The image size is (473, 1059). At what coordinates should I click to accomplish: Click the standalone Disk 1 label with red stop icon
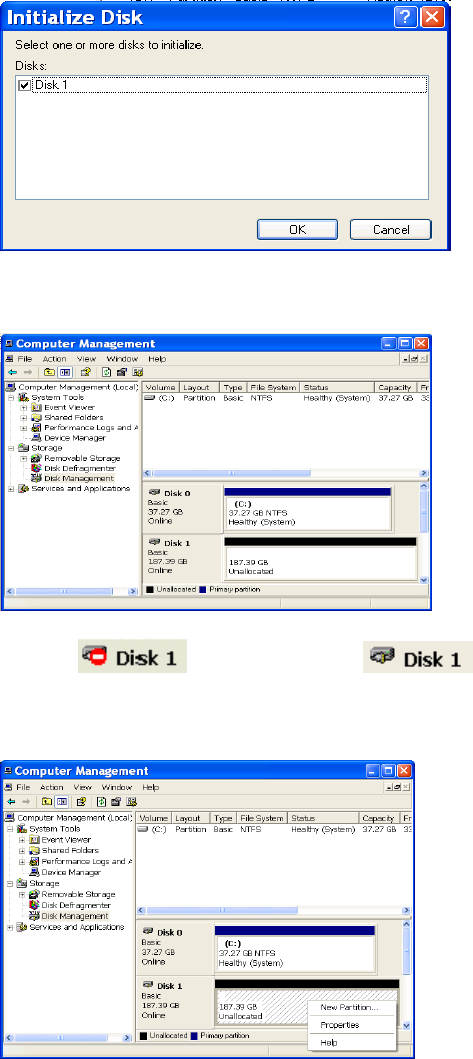tap(132, 657)
